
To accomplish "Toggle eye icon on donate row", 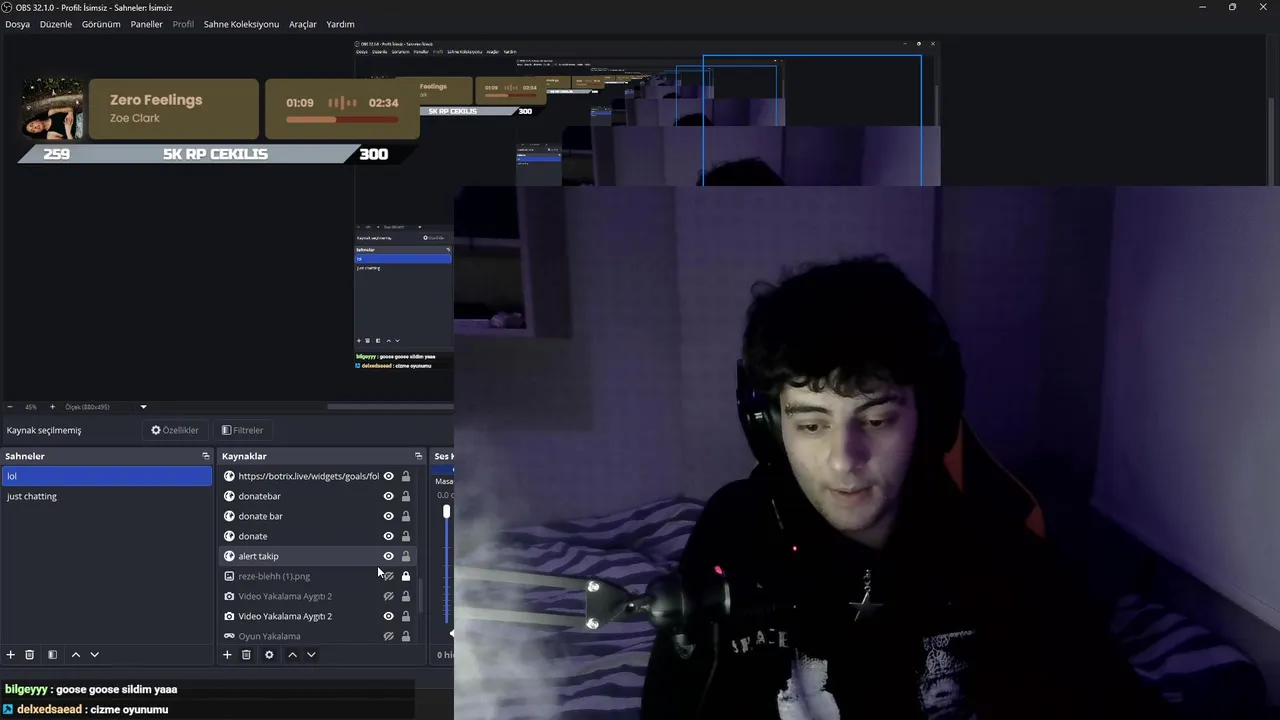I will [x=389, y=536].
